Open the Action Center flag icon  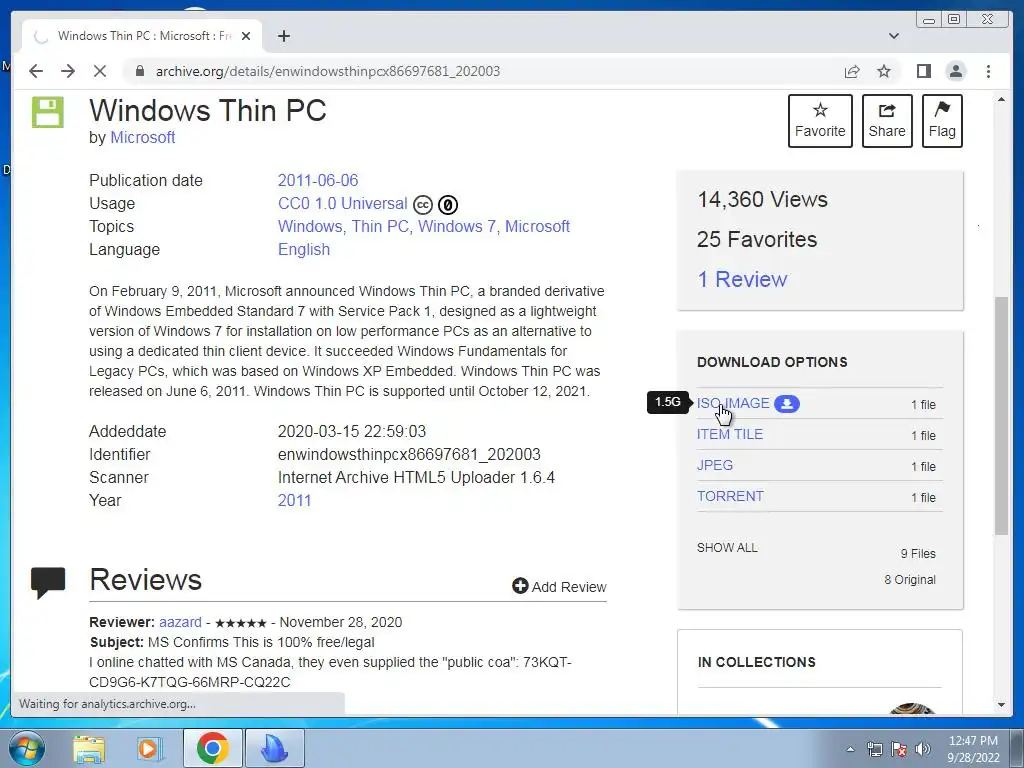(x=899, y=749)
